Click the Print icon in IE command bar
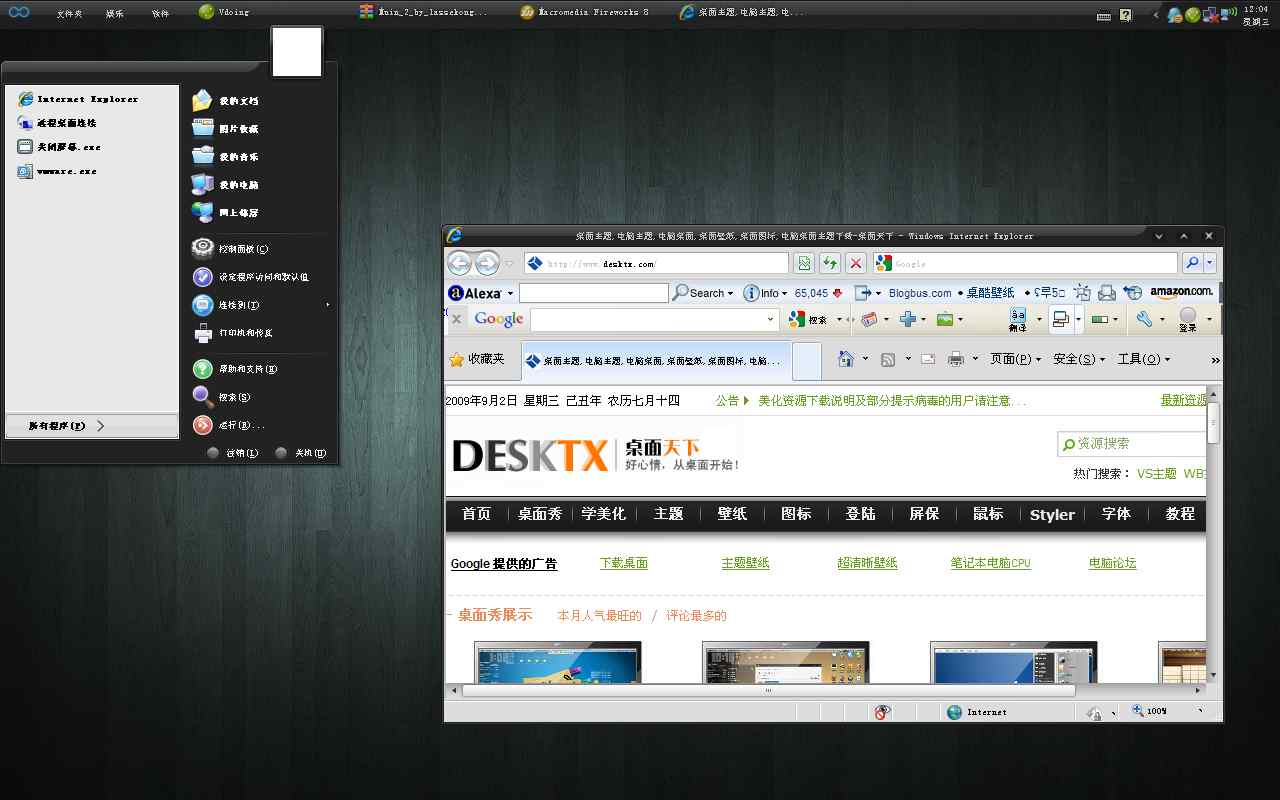Screen dimensions: 1280x800 pyautogui.click(x=956, y=359)
